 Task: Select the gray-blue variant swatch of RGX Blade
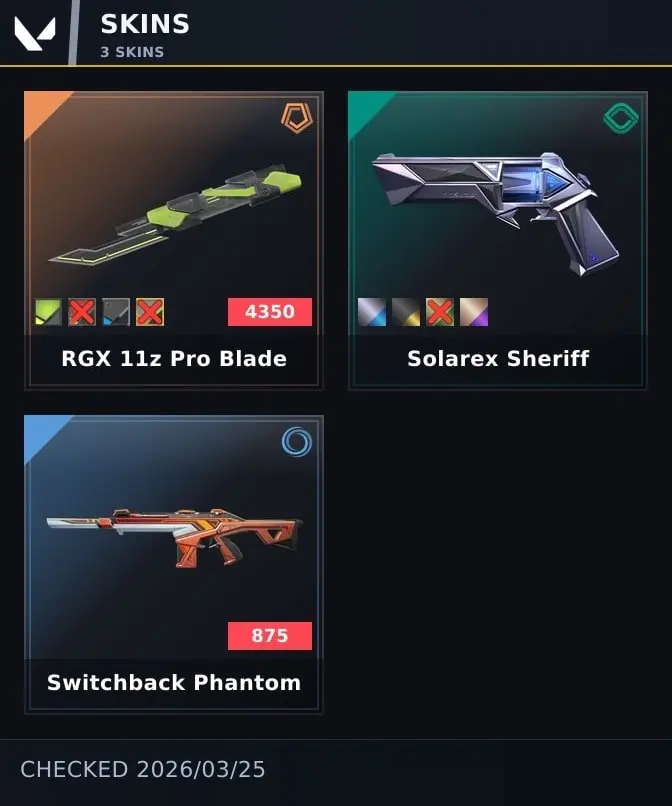(x=116, y=312)
